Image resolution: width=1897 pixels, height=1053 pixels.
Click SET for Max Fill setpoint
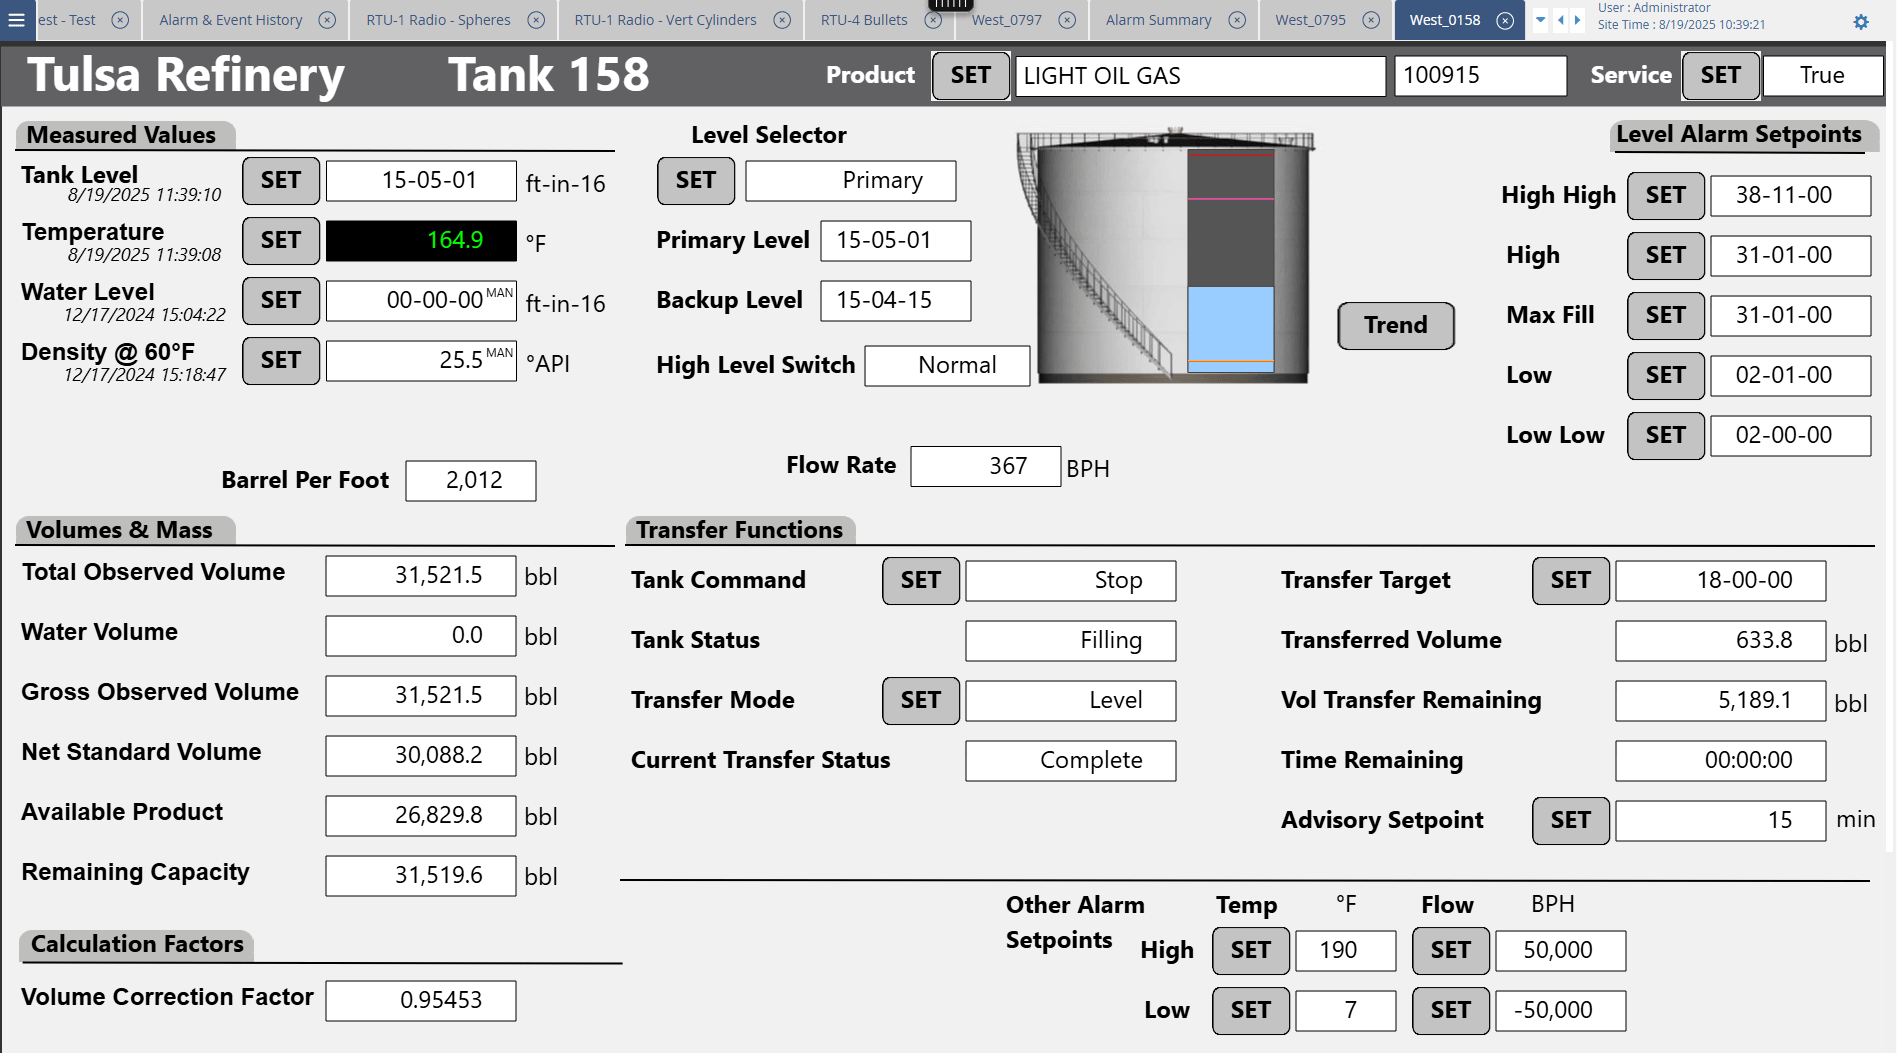1666,316
